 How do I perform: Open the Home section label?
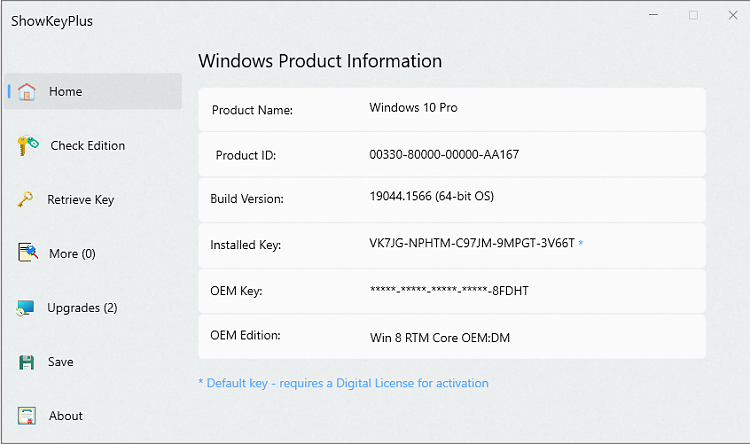coord(66,91)
